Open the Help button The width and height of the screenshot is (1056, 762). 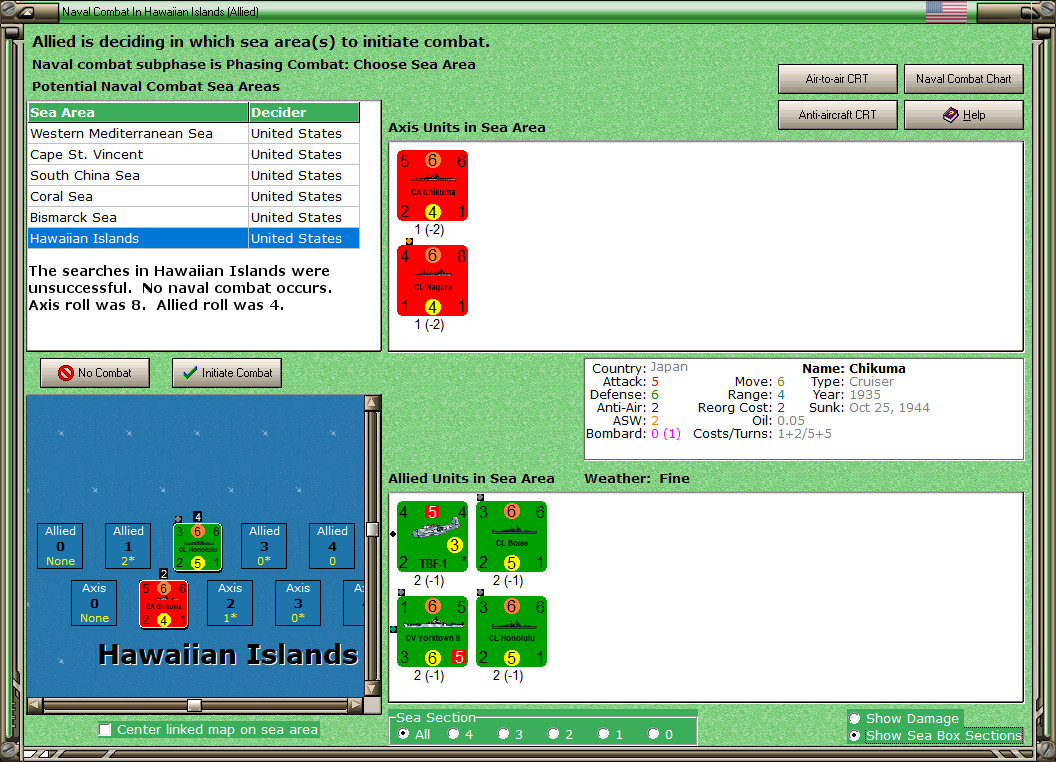click(x=964, y=115)
